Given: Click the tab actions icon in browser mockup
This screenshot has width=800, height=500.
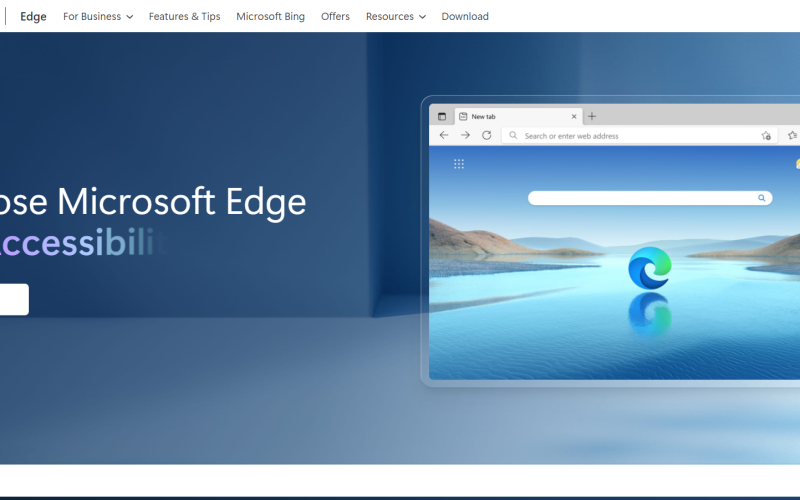Looking at the screenshot, I should pos(442,116).
